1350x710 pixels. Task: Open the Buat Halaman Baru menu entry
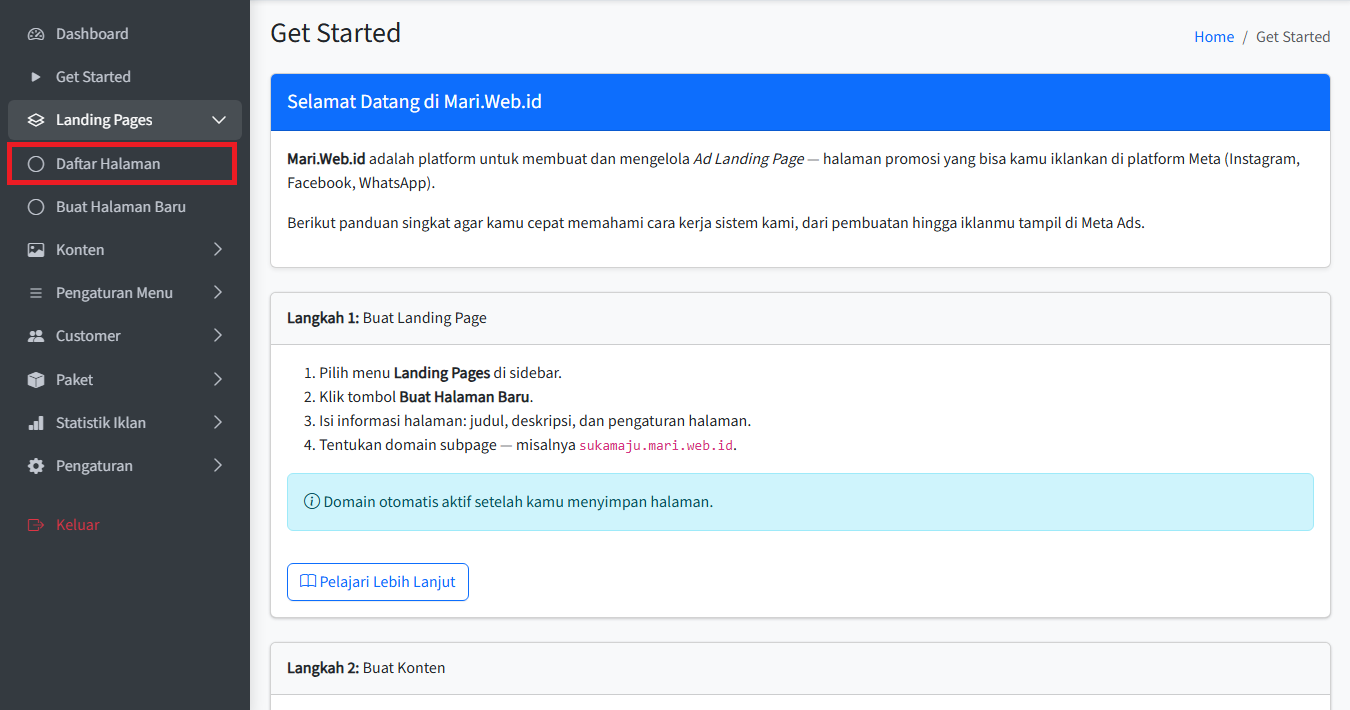(x=121, y=207)
